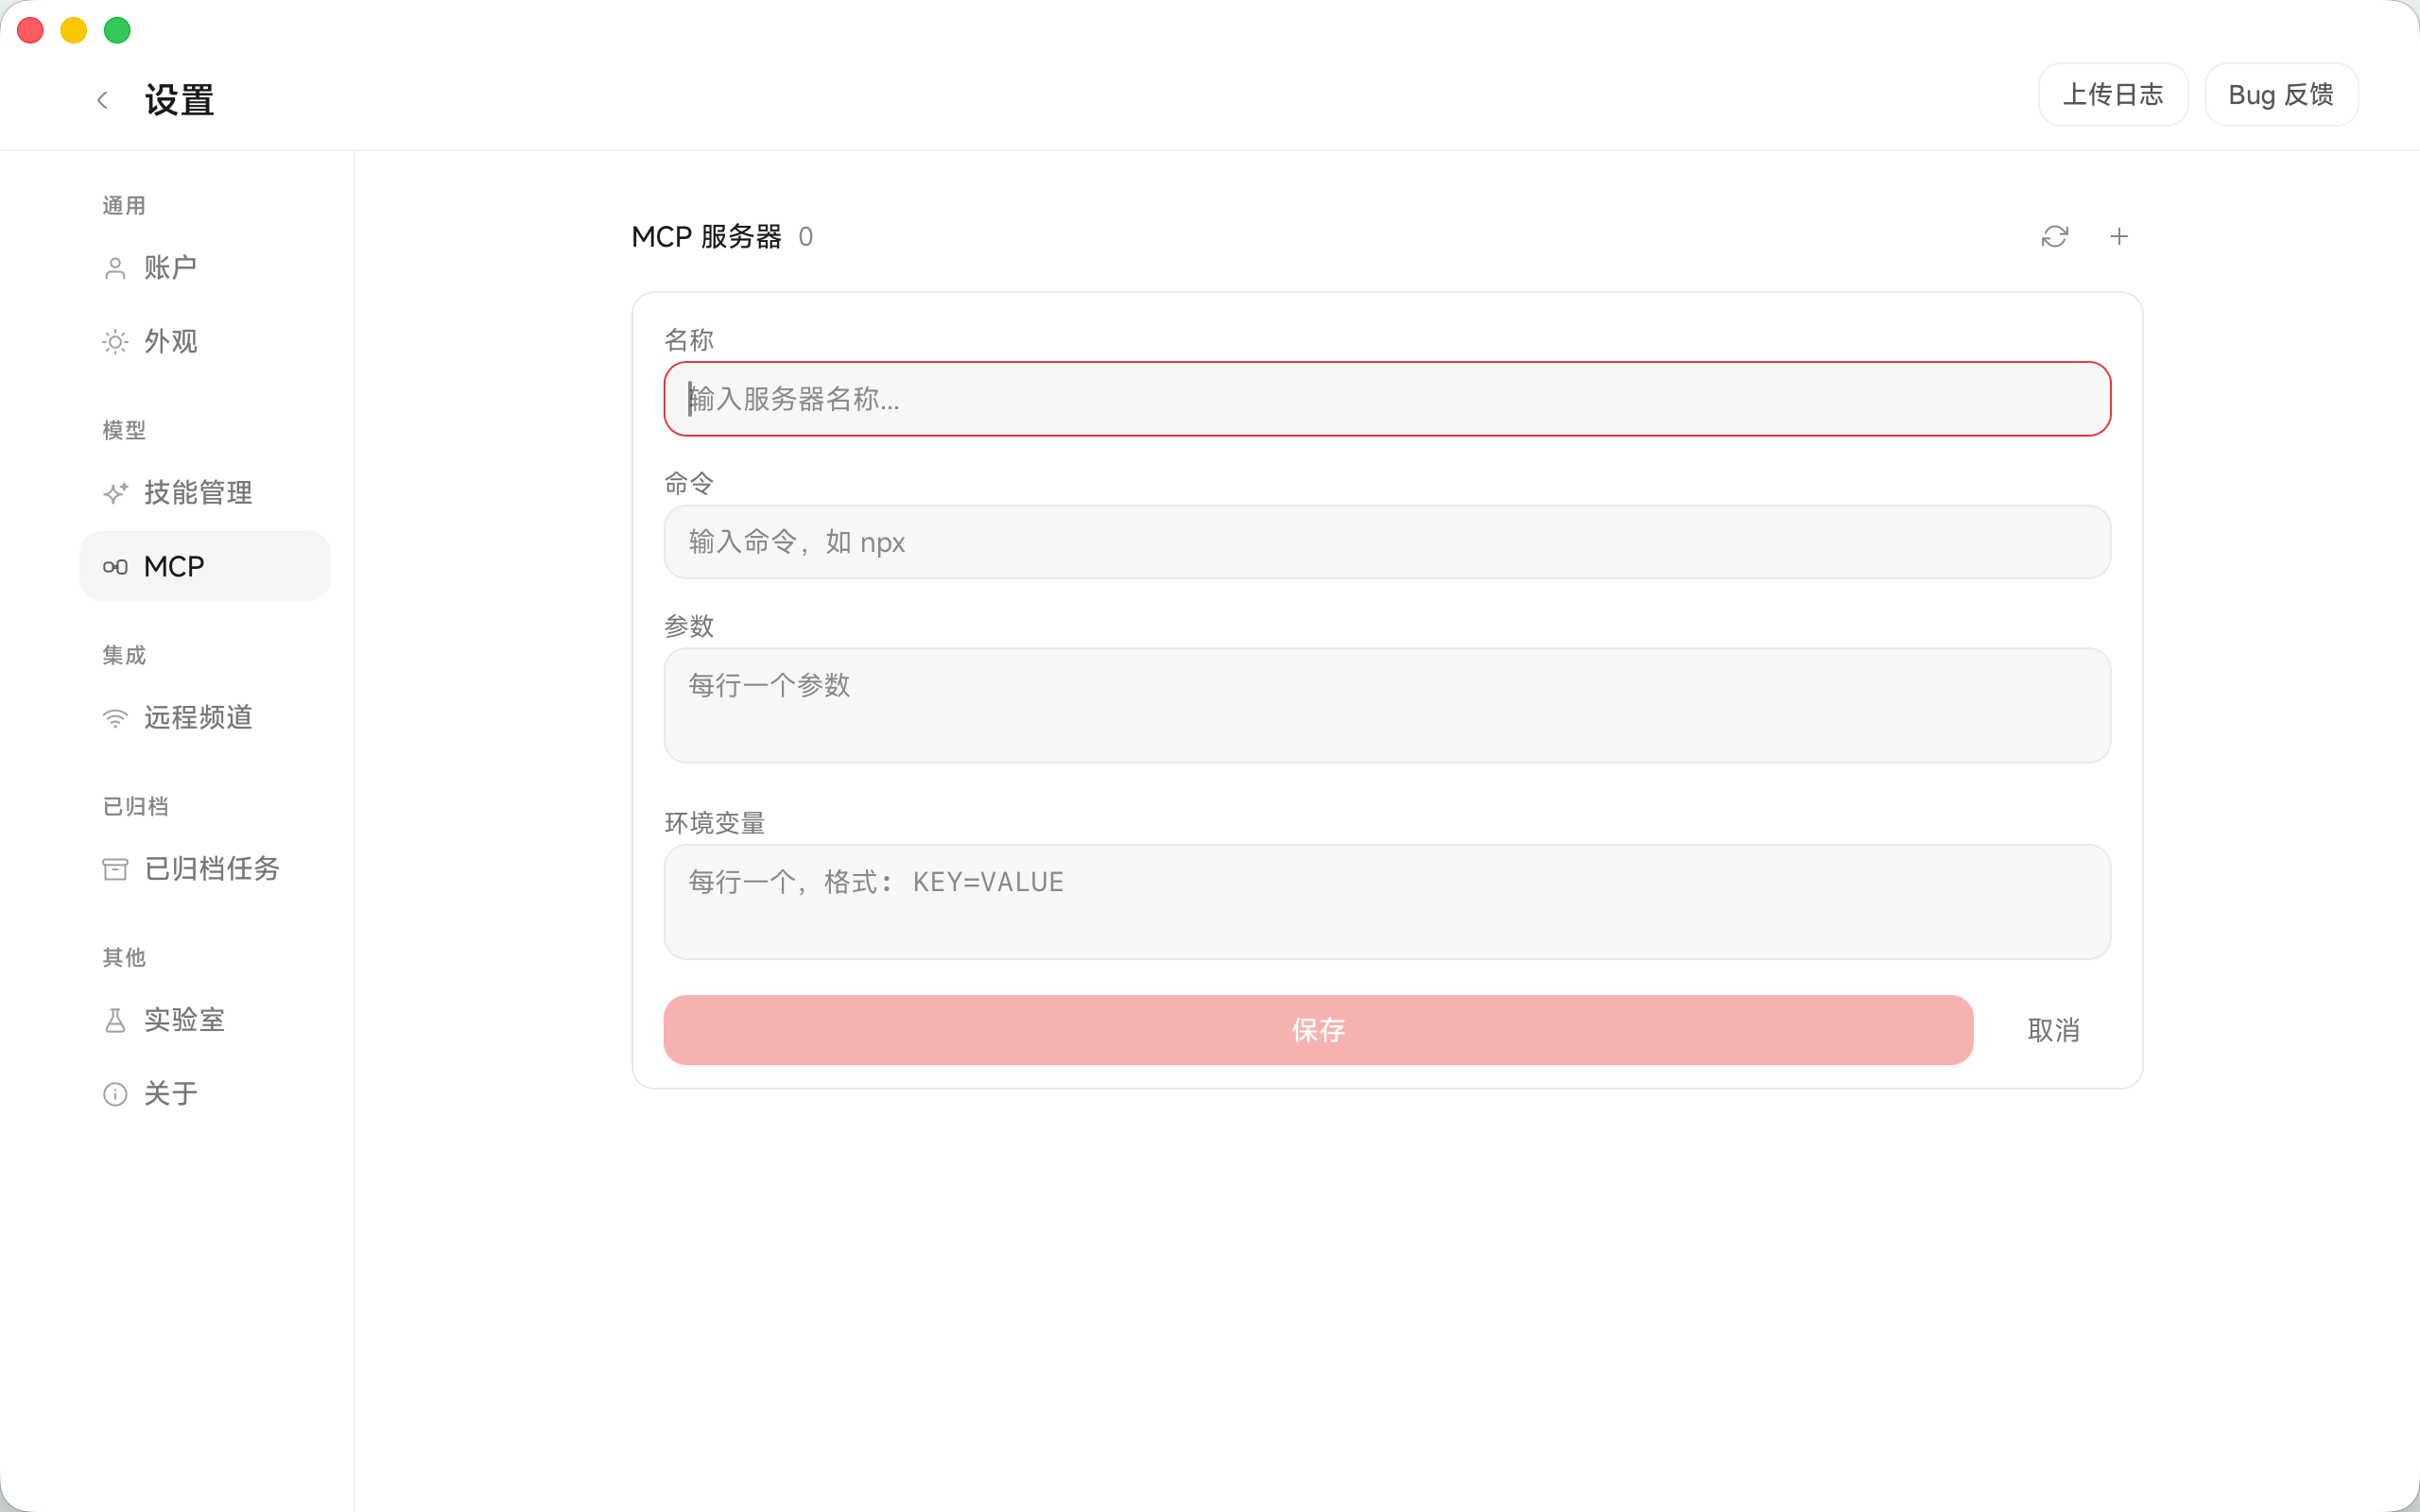Click the refresh MCP servers icon
Image resolution: width=2420 pixels, height=1512 pixels.
pyautogui.click(x=2054, y=236)
